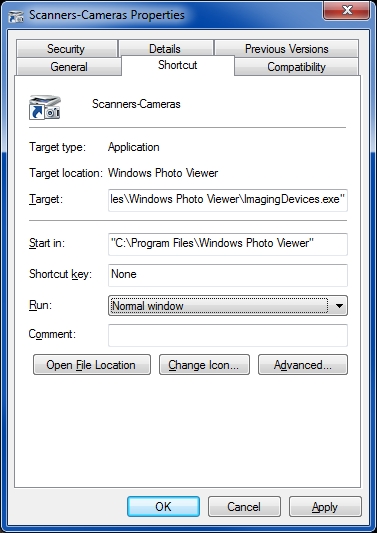Click the empty Comment field
This screenshot has width=377, height=533.
click(x=228, y=335)
